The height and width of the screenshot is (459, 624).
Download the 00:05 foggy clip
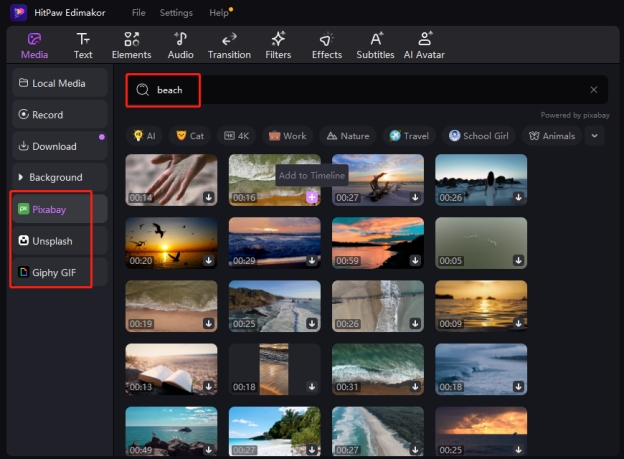click(519, 260)
